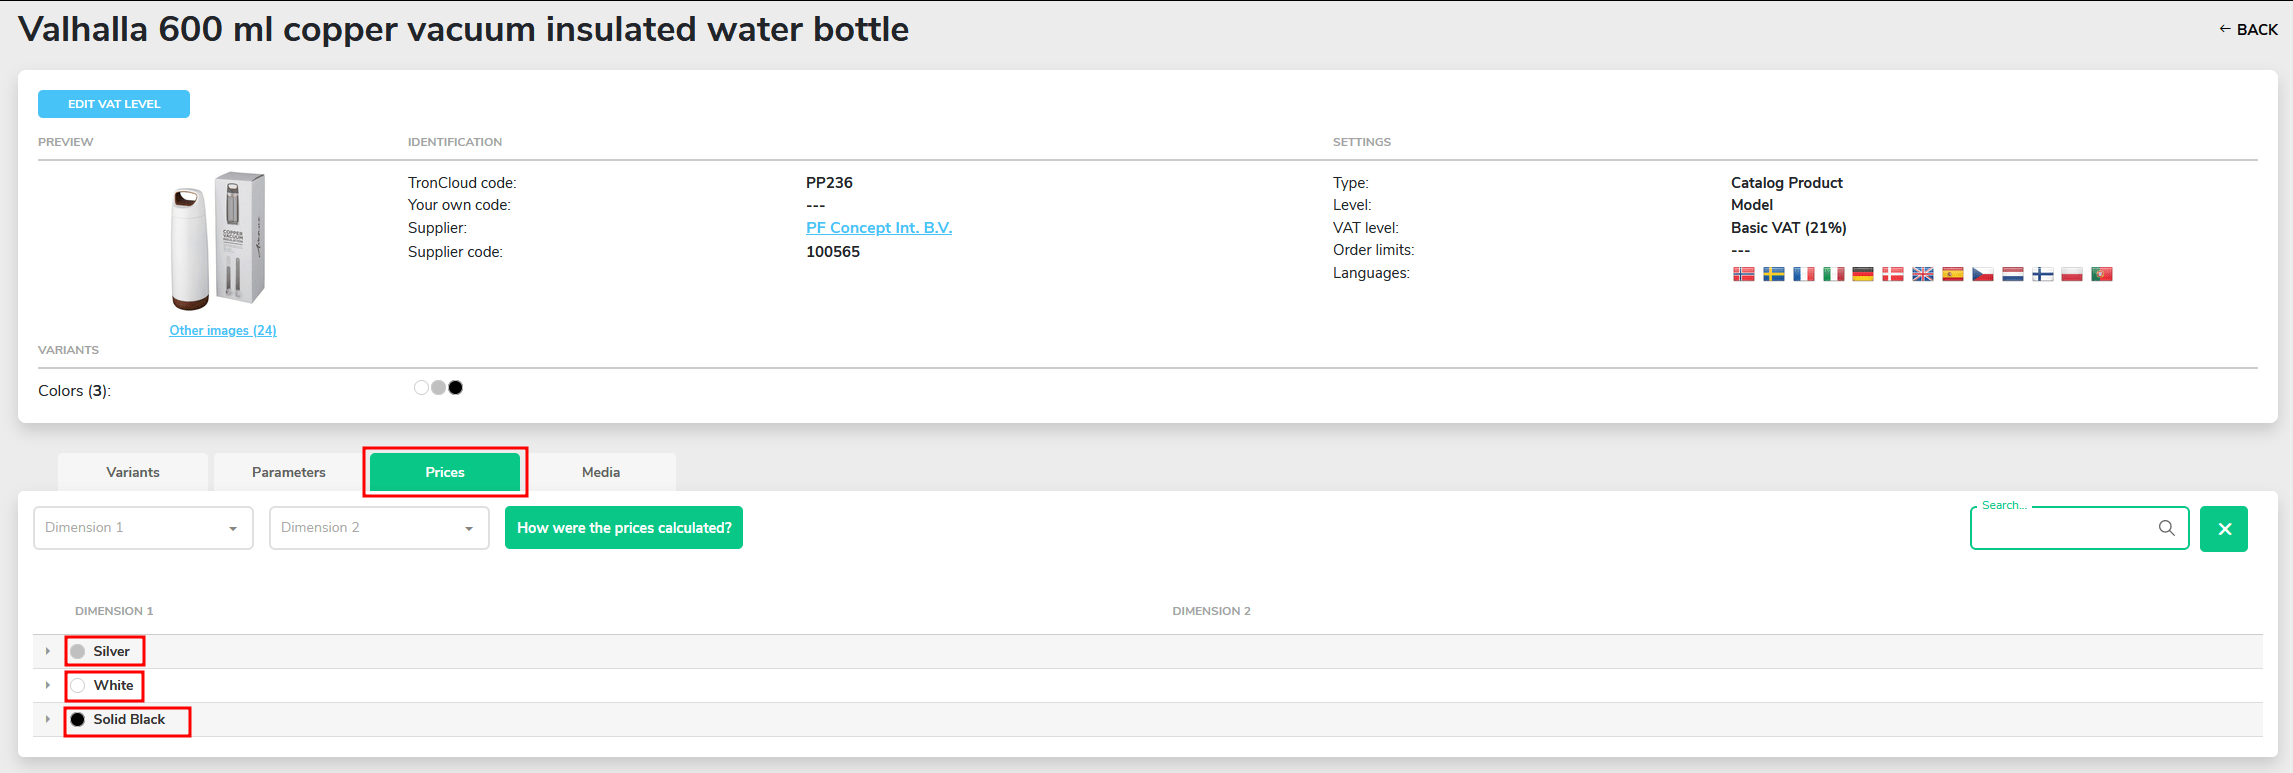The height and width of the screenshot is (773, 2293).
Task: Expand the White color row
Action: [47, 685]
